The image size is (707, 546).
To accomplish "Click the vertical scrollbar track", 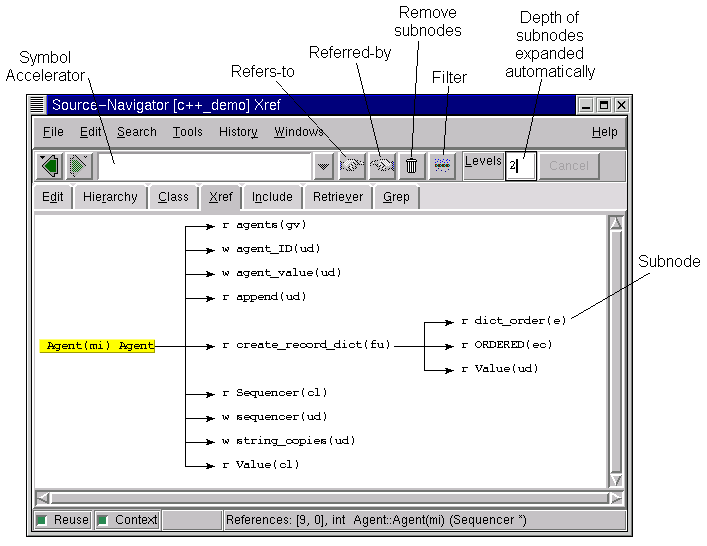I will coord(616,352).
